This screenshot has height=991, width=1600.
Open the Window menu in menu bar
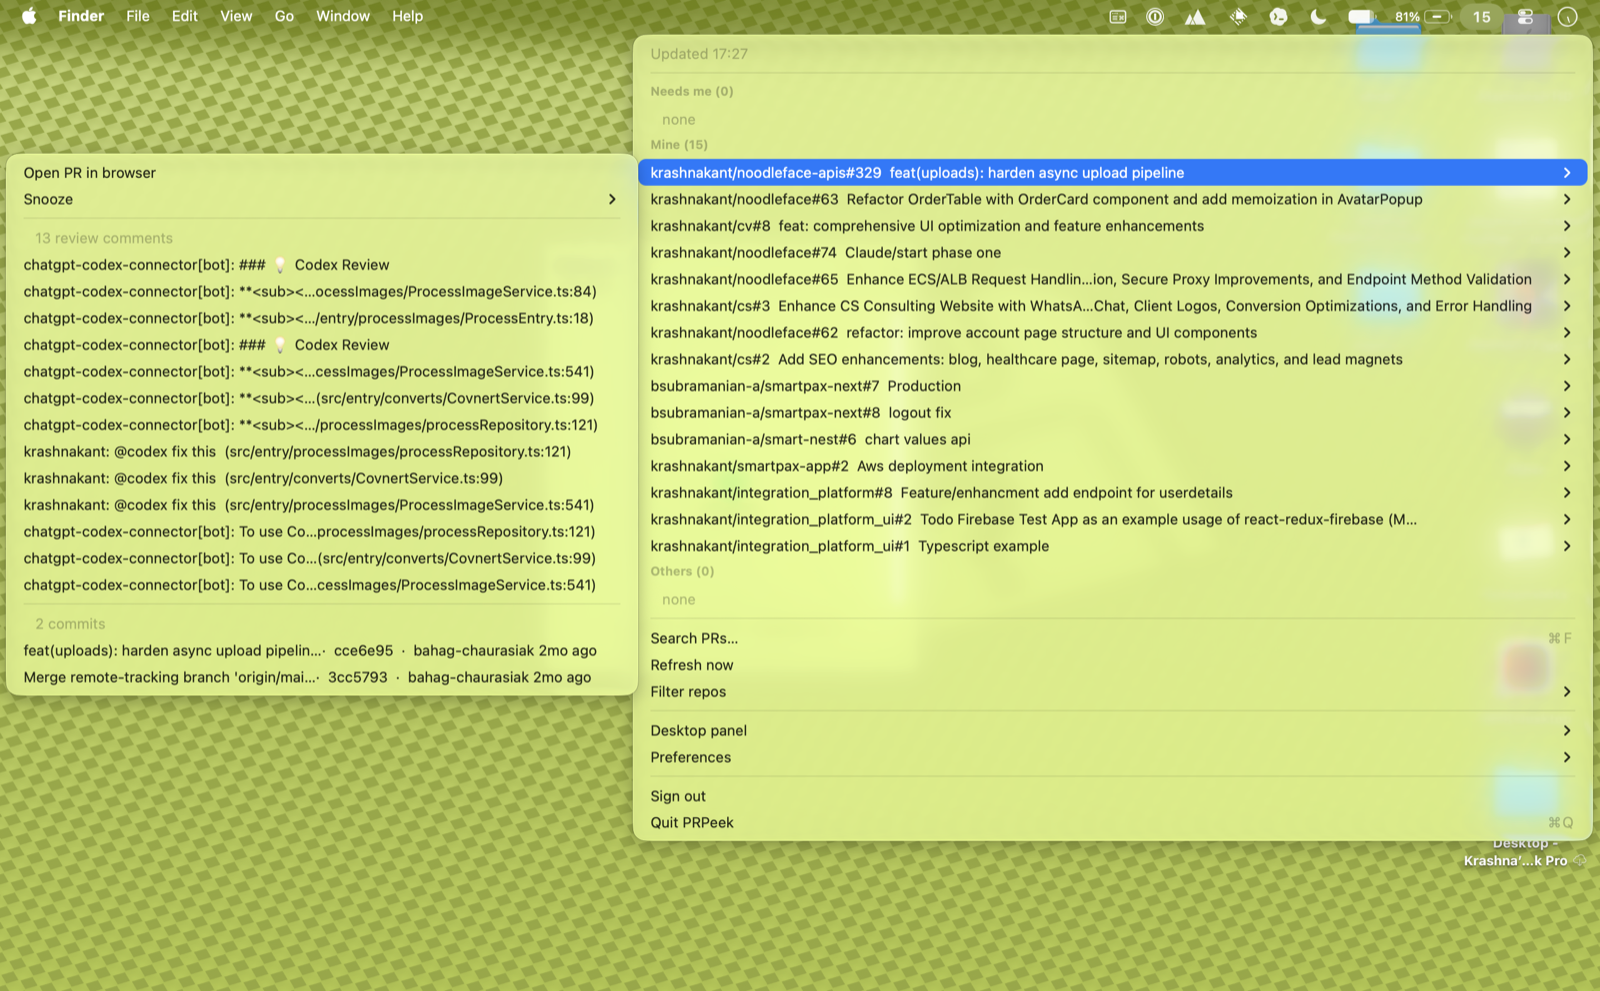343,16
